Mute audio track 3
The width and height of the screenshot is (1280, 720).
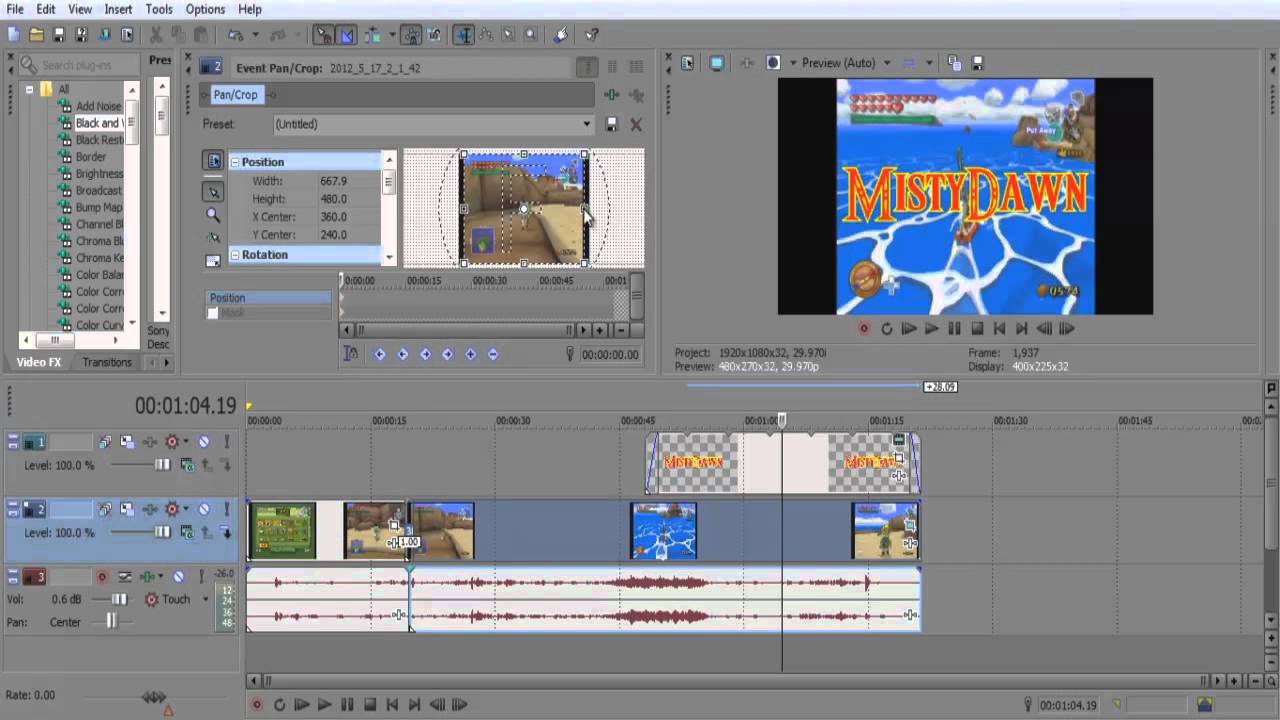178,577
